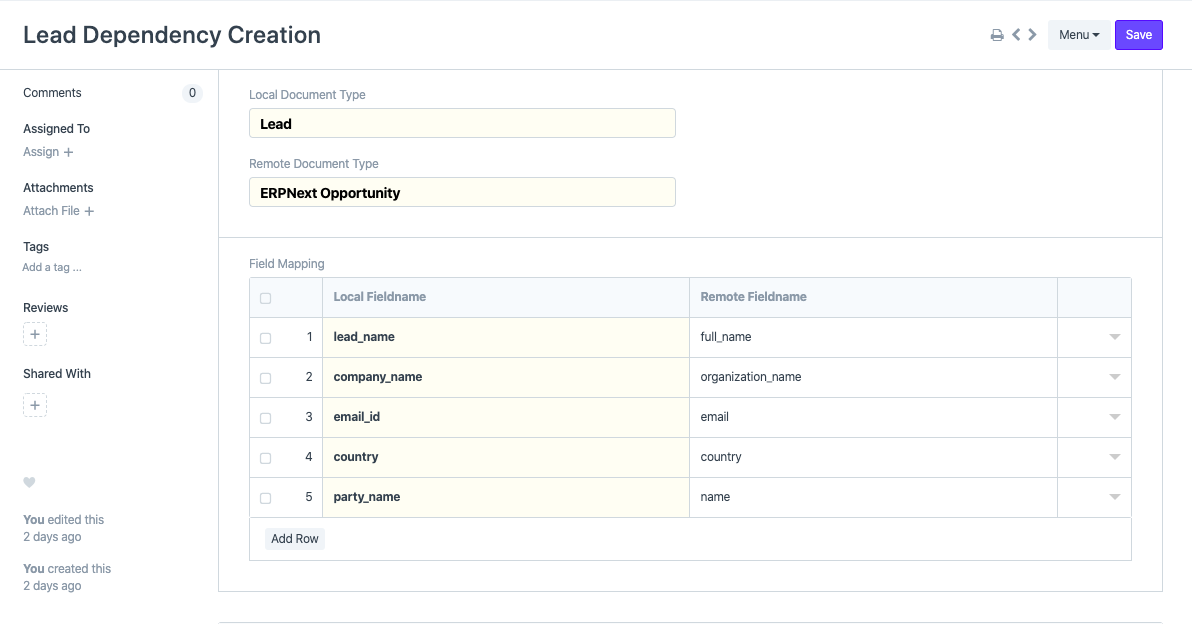Click the plus icon under Reviews
Screen dimensions: 1192x624
pos(35,334)
